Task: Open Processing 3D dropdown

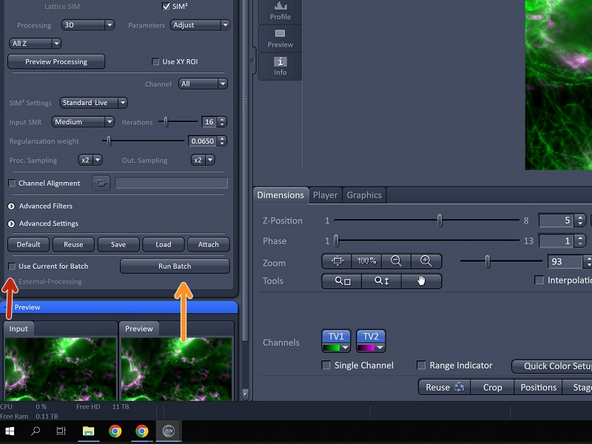Action: pos(88,25)
